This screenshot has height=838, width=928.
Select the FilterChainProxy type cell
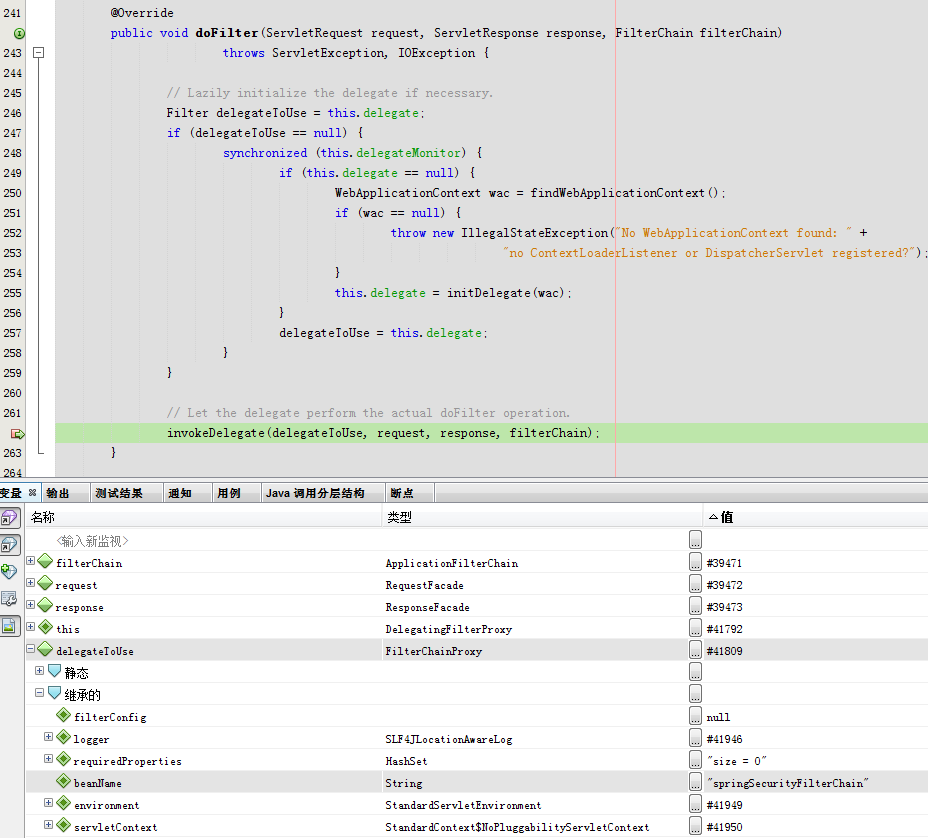(434, 651)
